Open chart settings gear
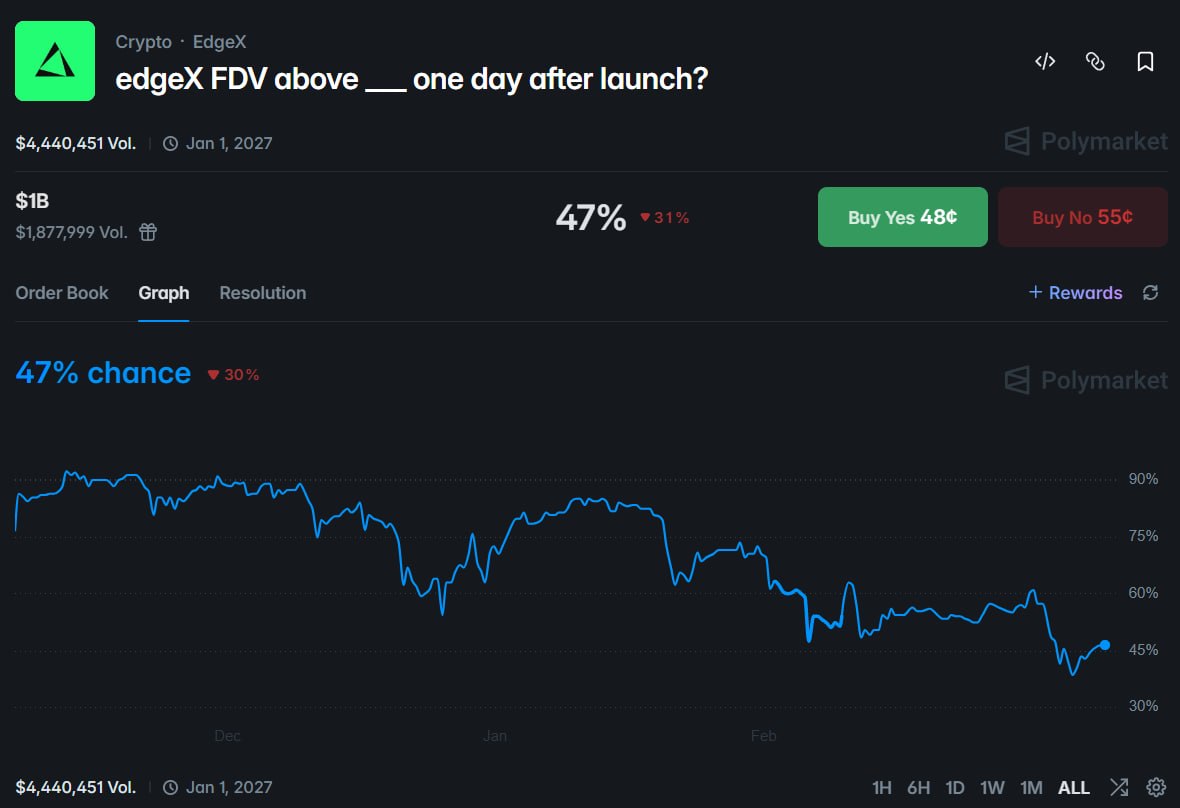1180x808 pixels. tap(1156, 787)
